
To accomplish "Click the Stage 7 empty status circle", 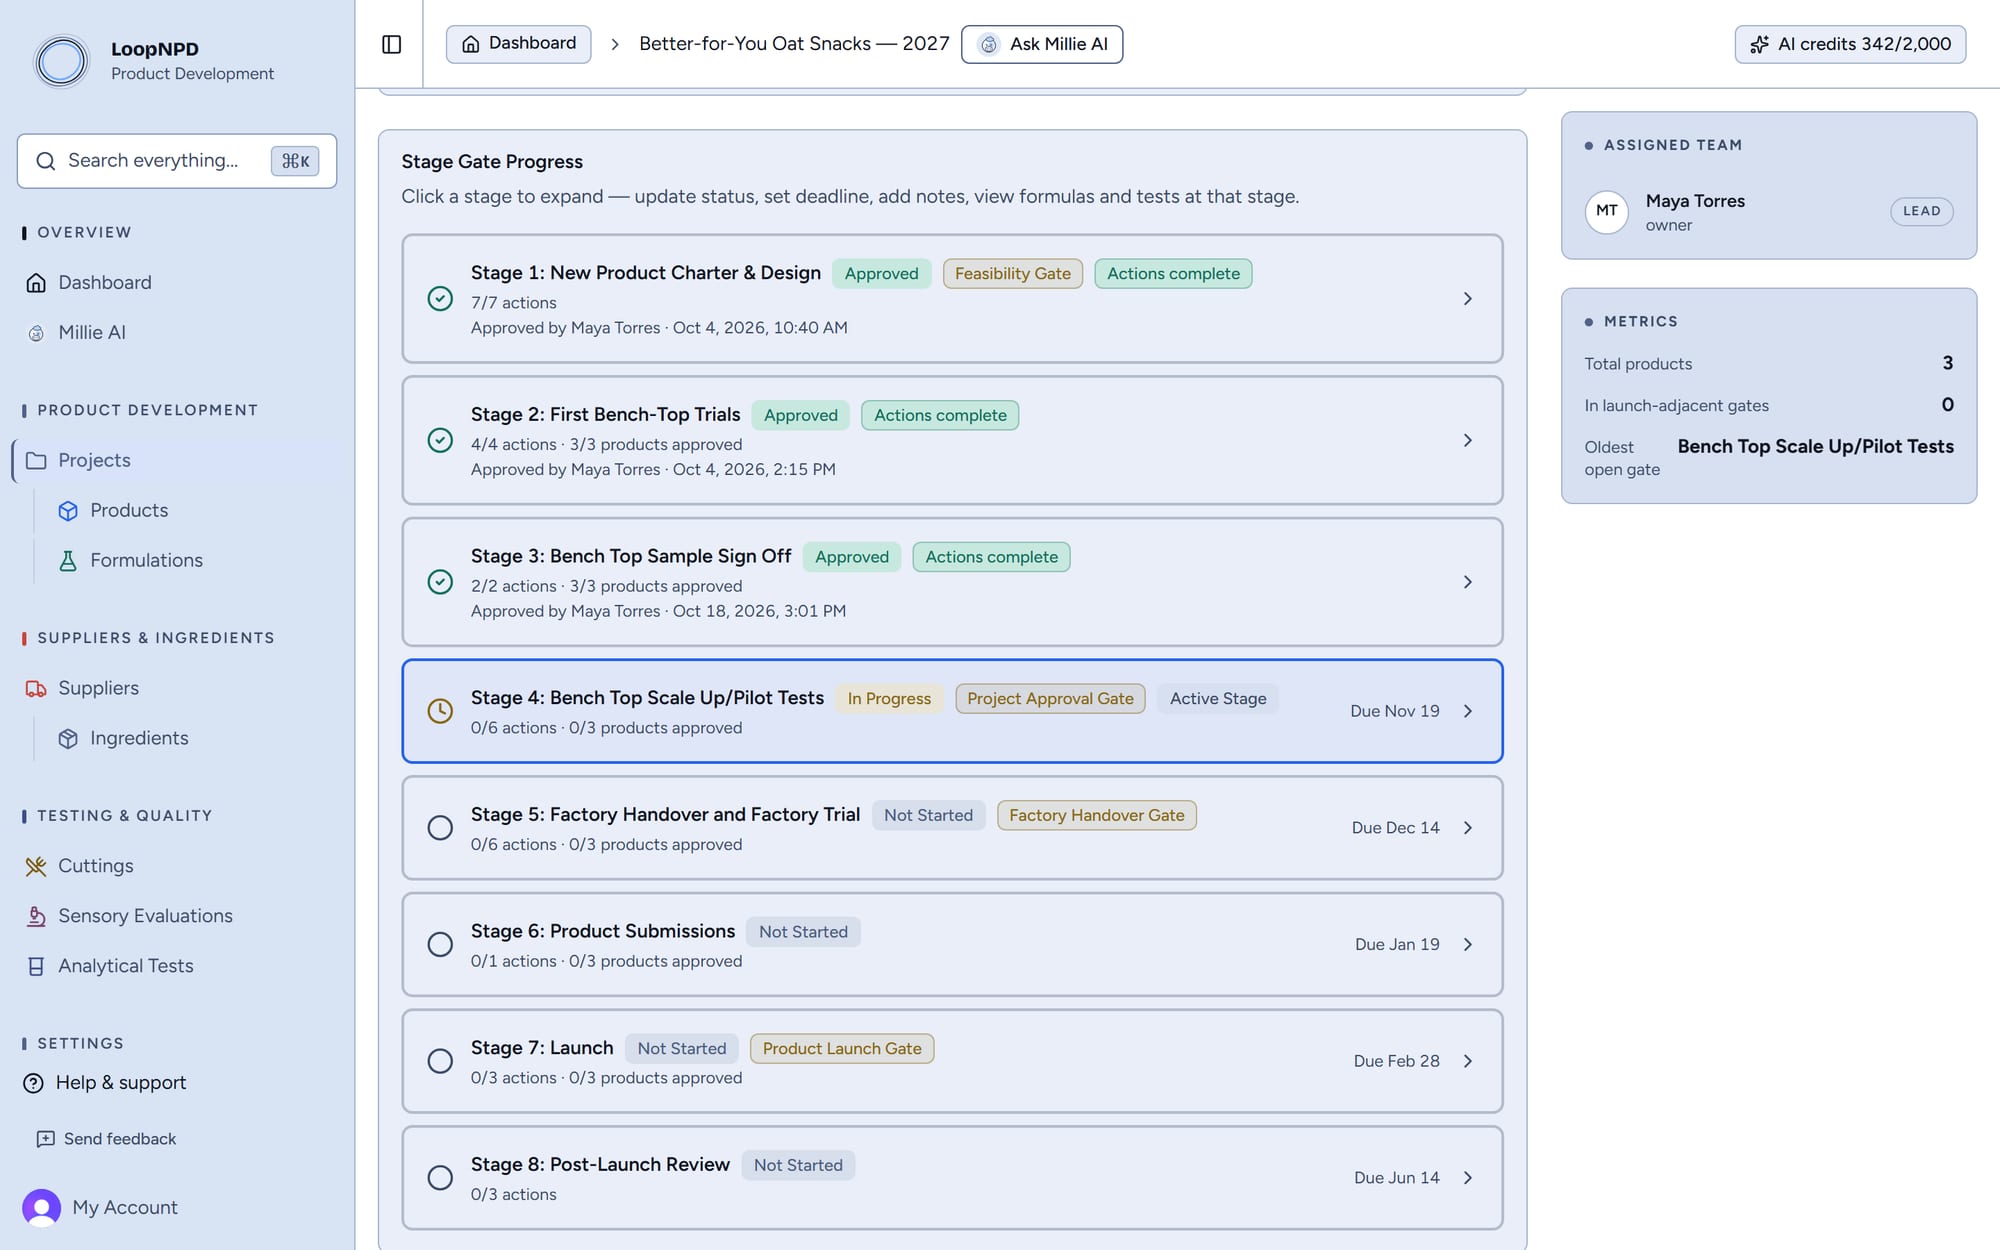I will pyautogui.click(x=440, y=1062).
